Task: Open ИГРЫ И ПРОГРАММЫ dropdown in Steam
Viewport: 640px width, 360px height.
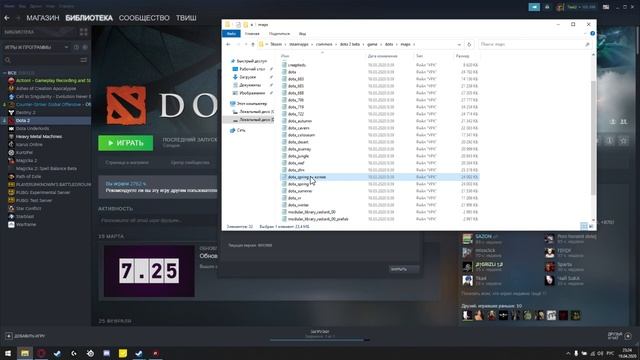Action: [67, 47]
